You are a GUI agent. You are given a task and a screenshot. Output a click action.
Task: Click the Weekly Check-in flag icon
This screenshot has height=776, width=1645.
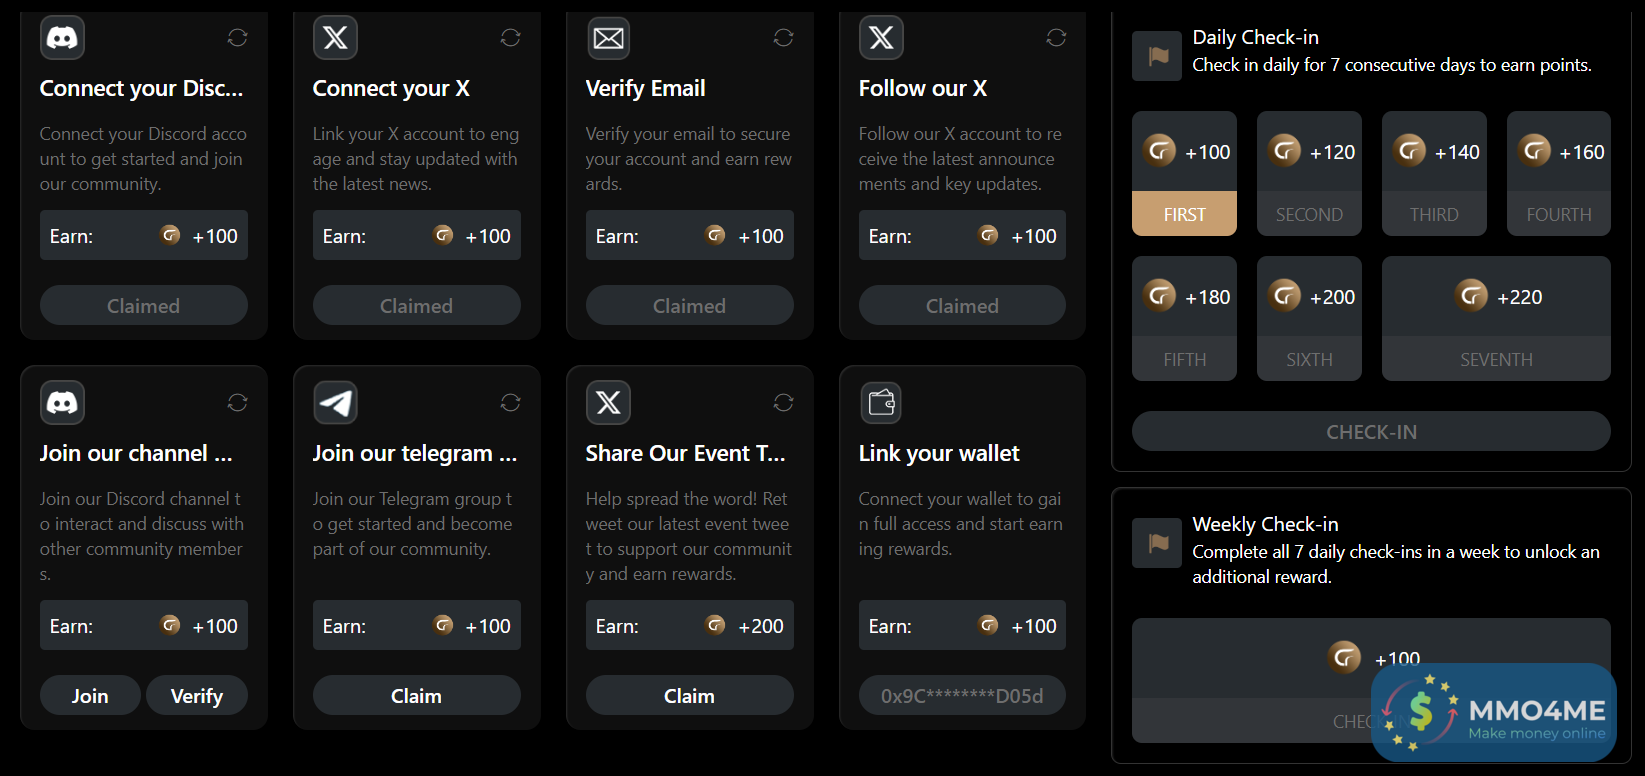pyautogui.click(x=1157, y=543)
